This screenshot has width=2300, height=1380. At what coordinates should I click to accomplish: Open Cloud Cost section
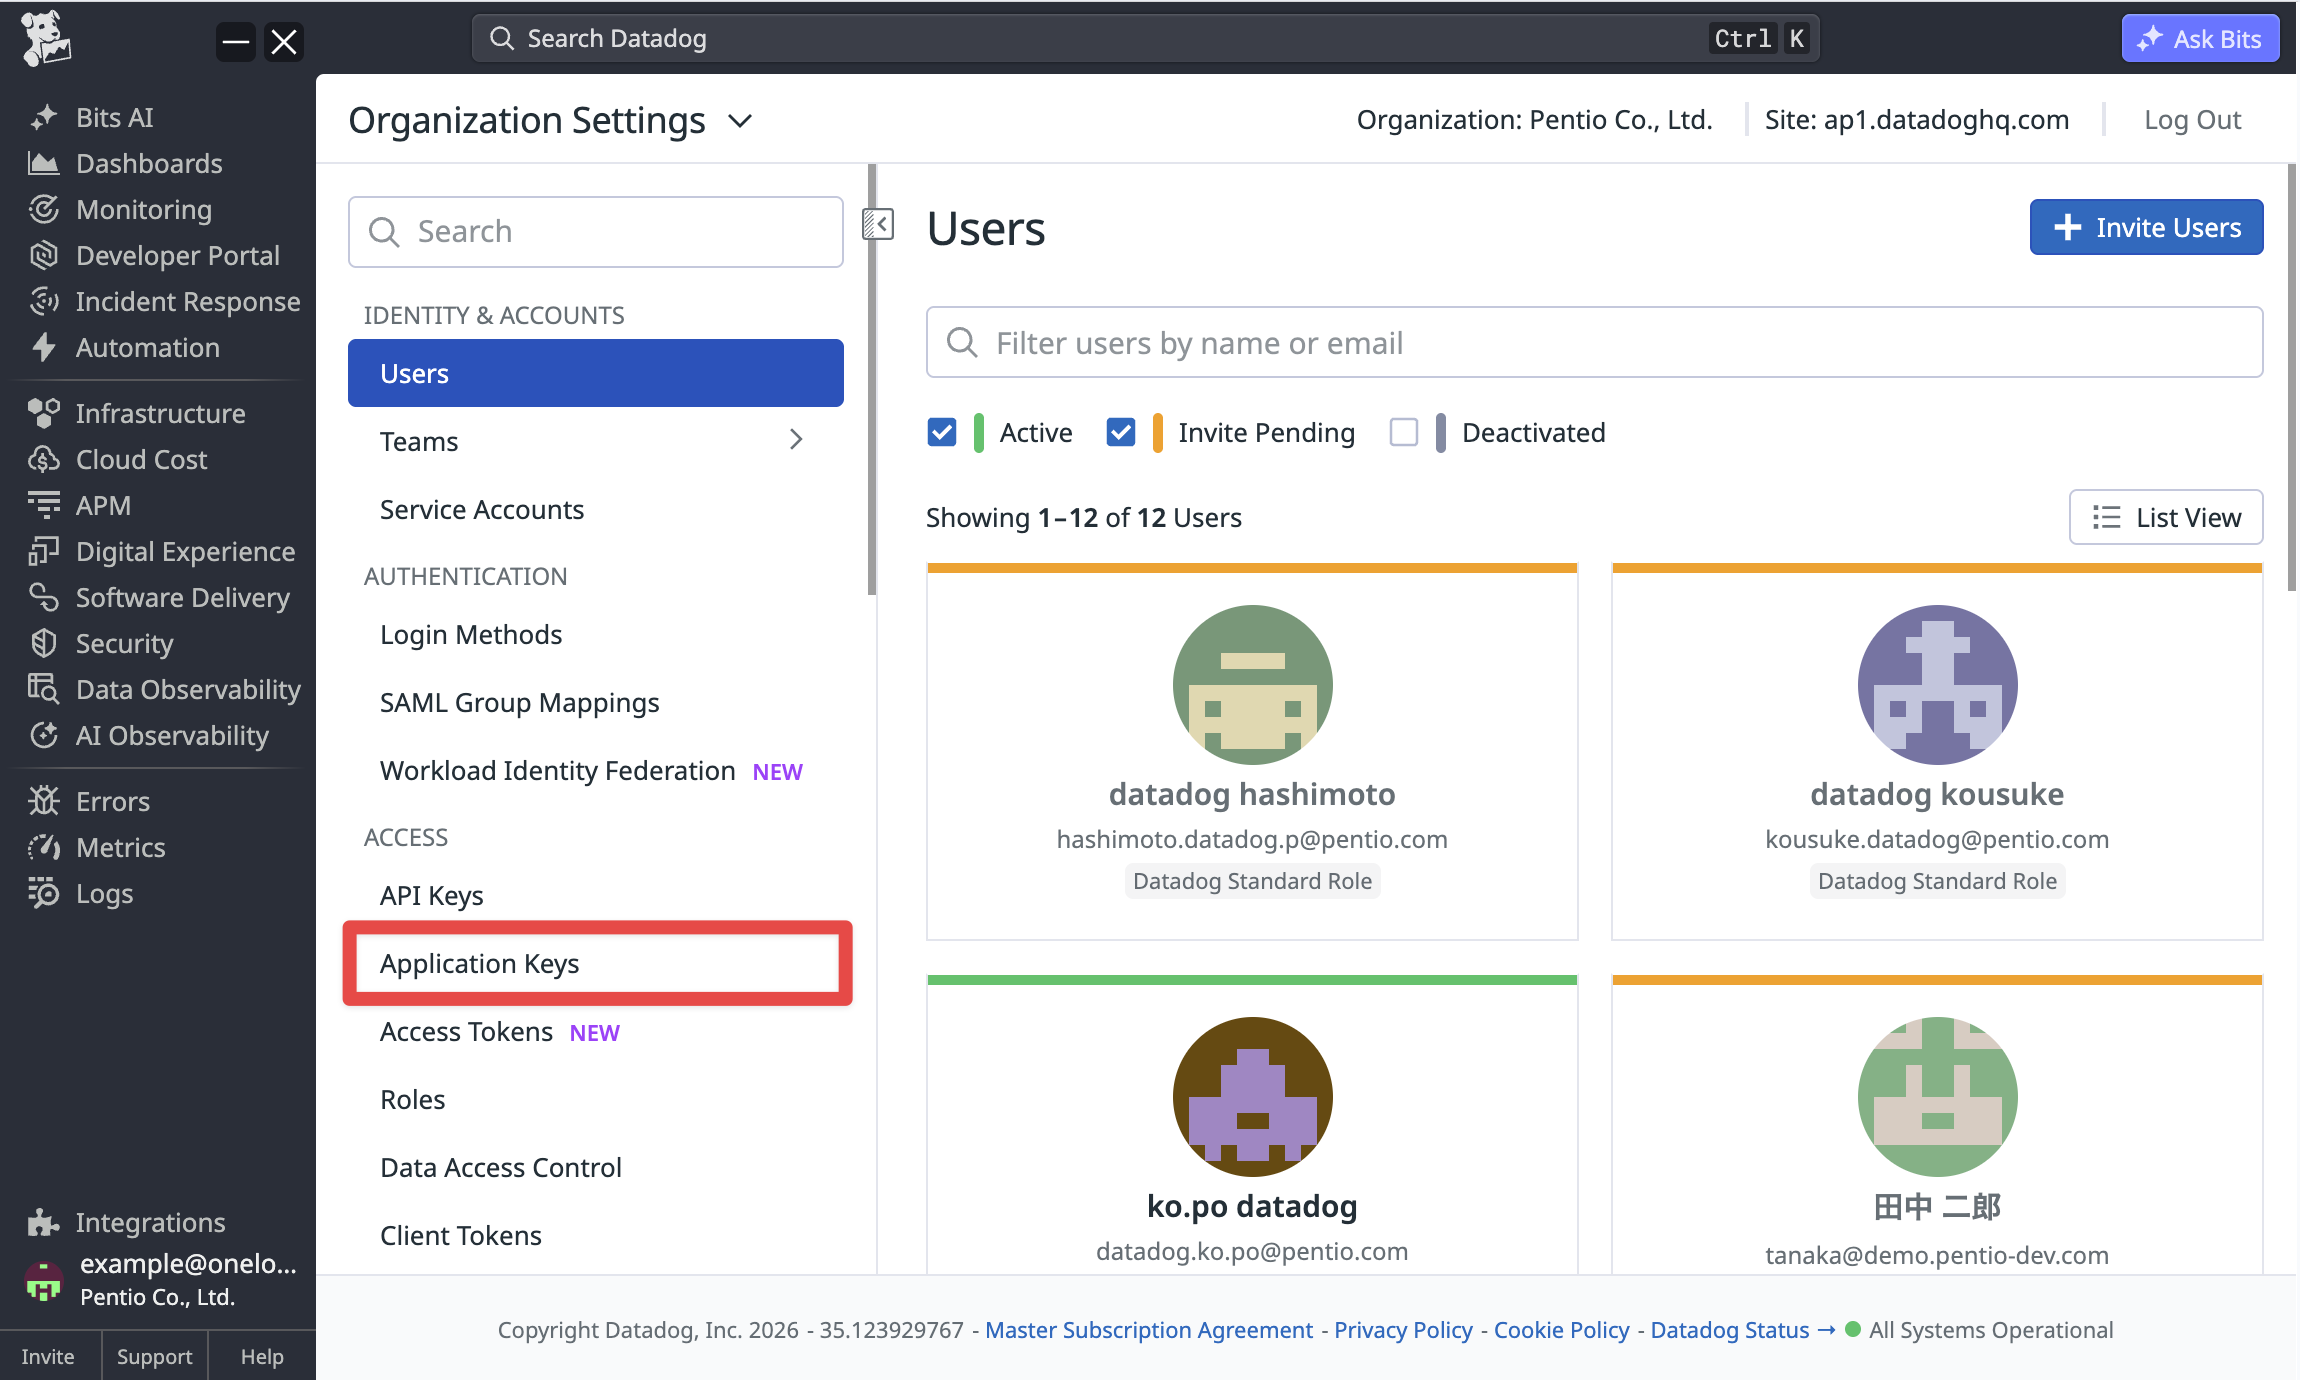[118, 460]
